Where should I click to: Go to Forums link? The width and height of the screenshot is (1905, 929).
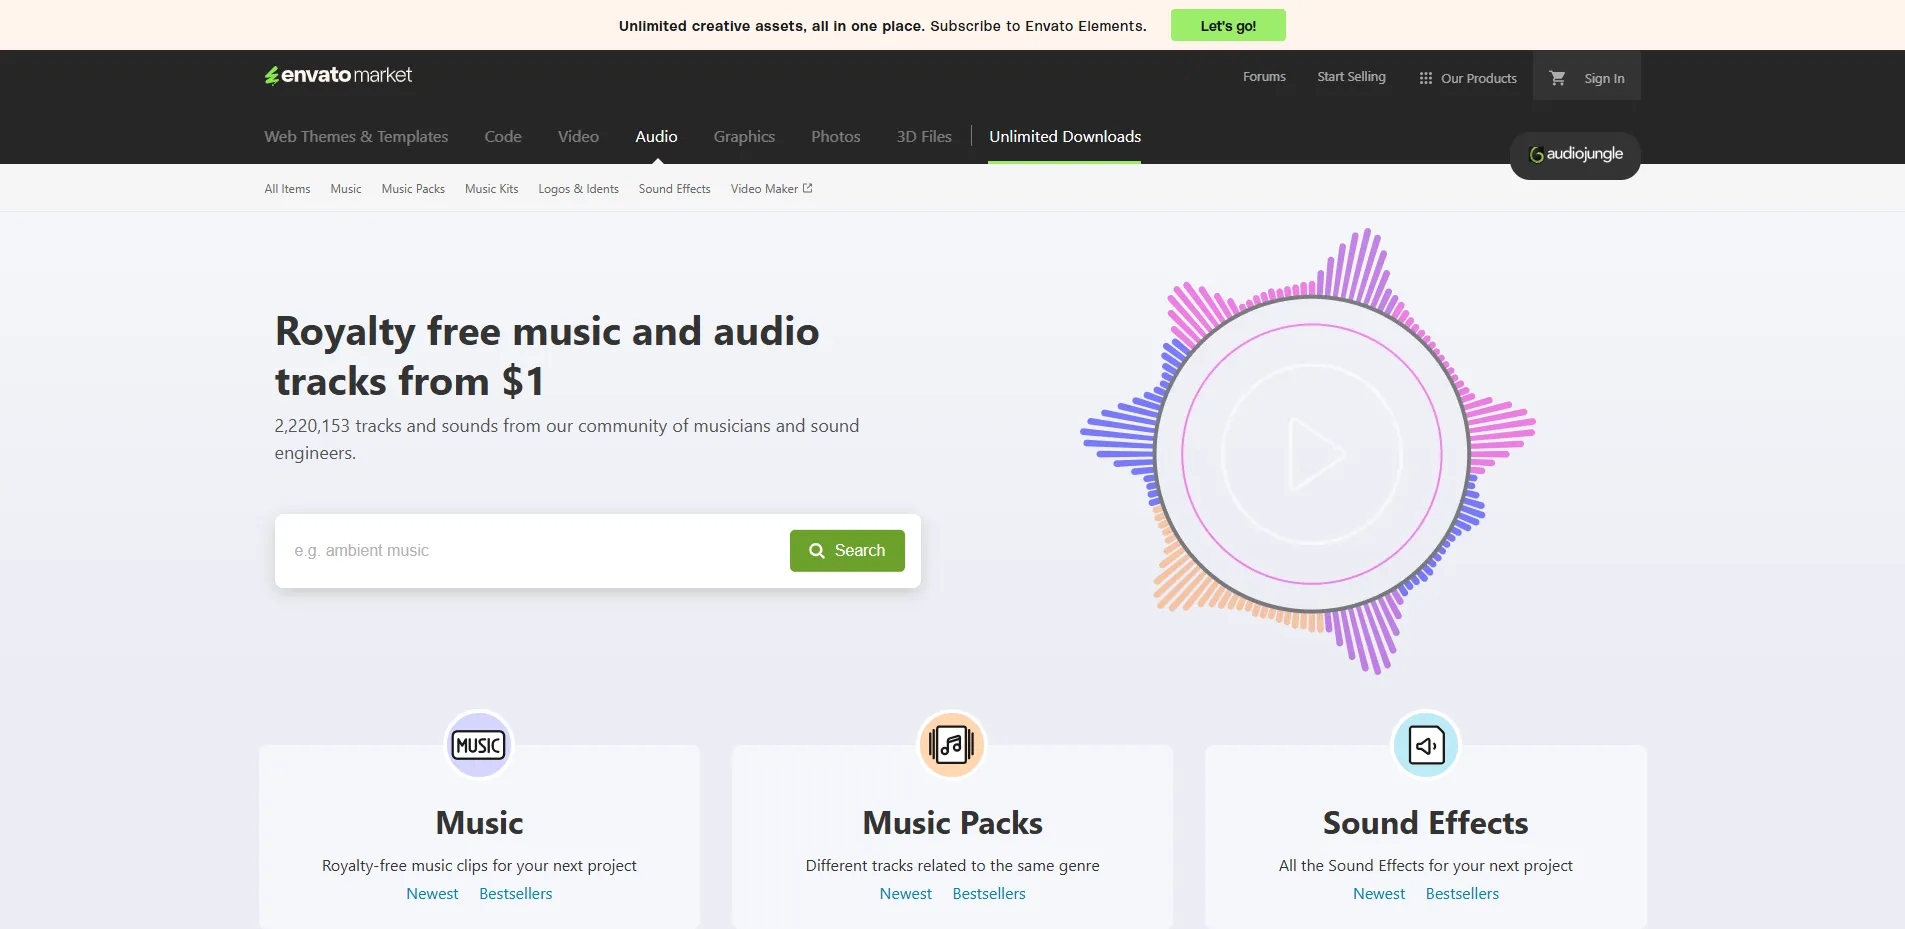point(1264,77)
